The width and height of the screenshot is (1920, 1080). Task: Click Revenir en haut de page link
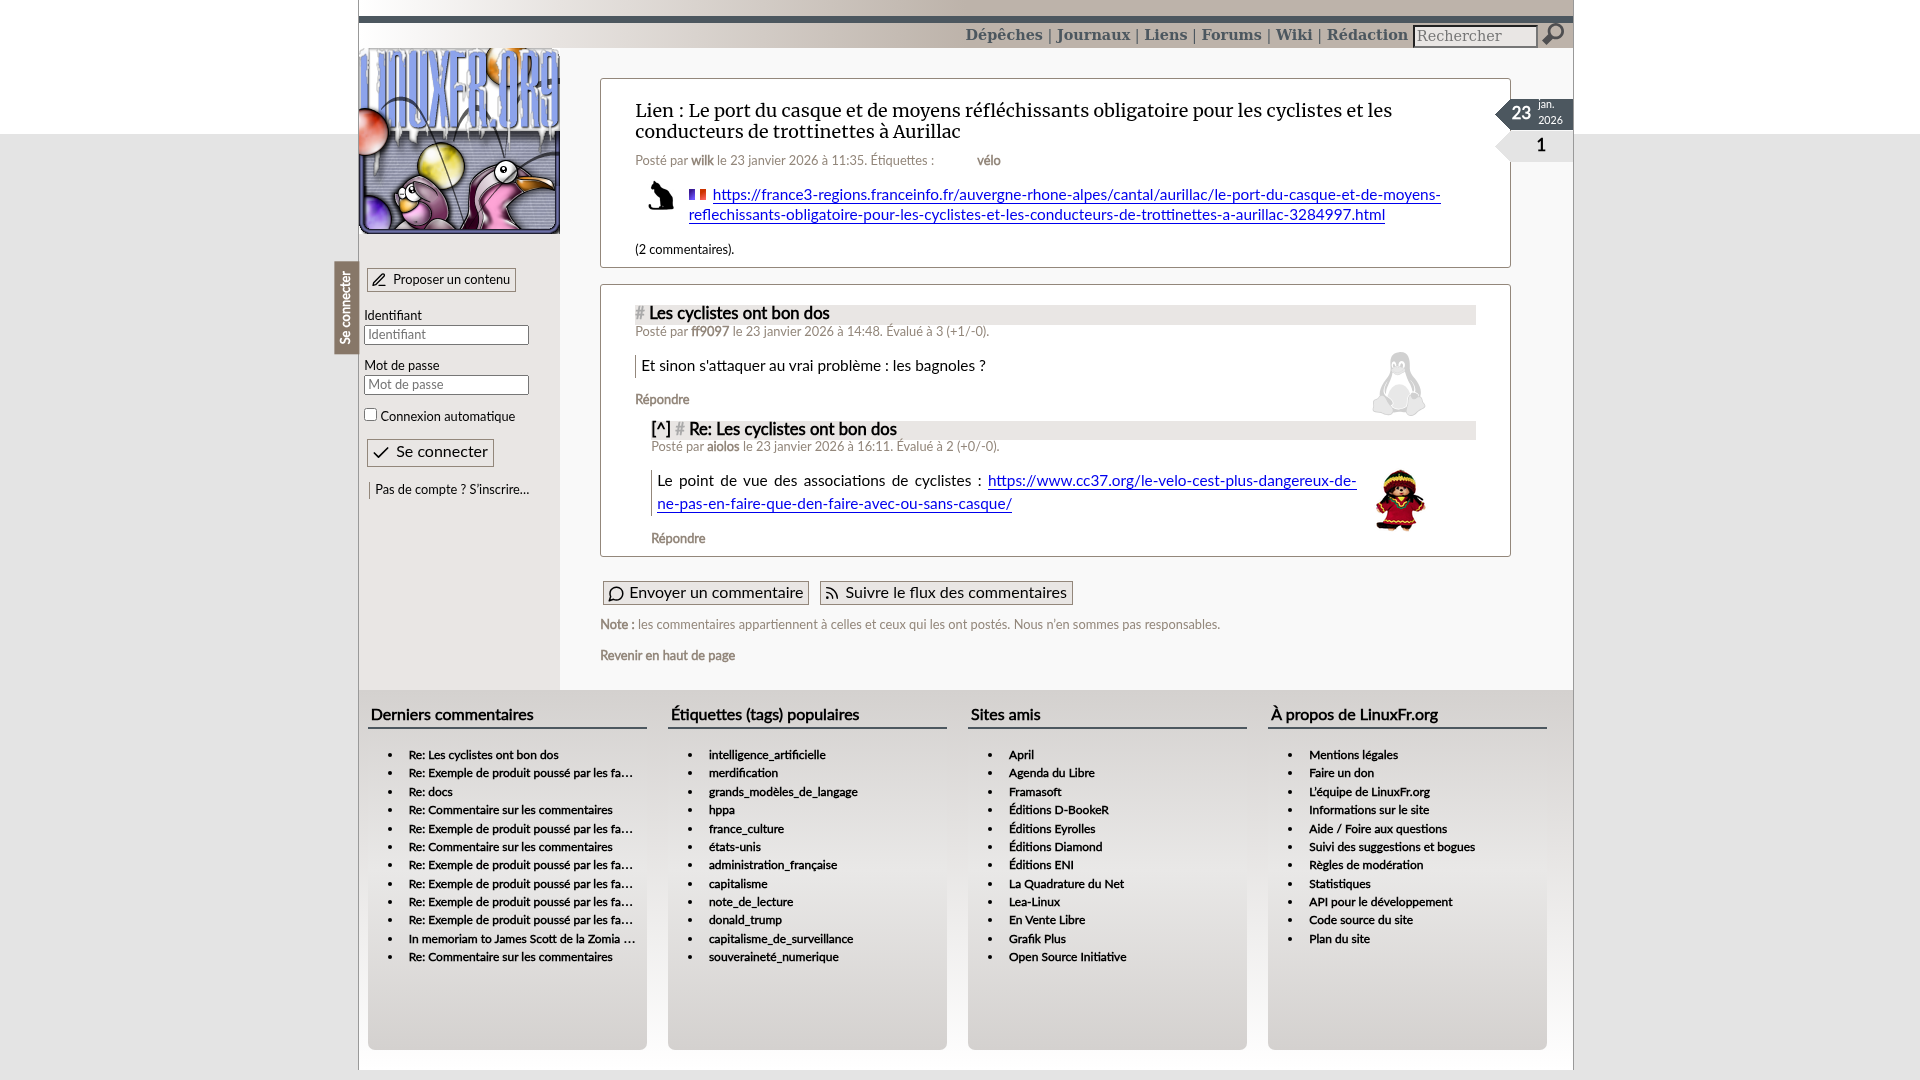pyautogui.click(x=667, y=656)
